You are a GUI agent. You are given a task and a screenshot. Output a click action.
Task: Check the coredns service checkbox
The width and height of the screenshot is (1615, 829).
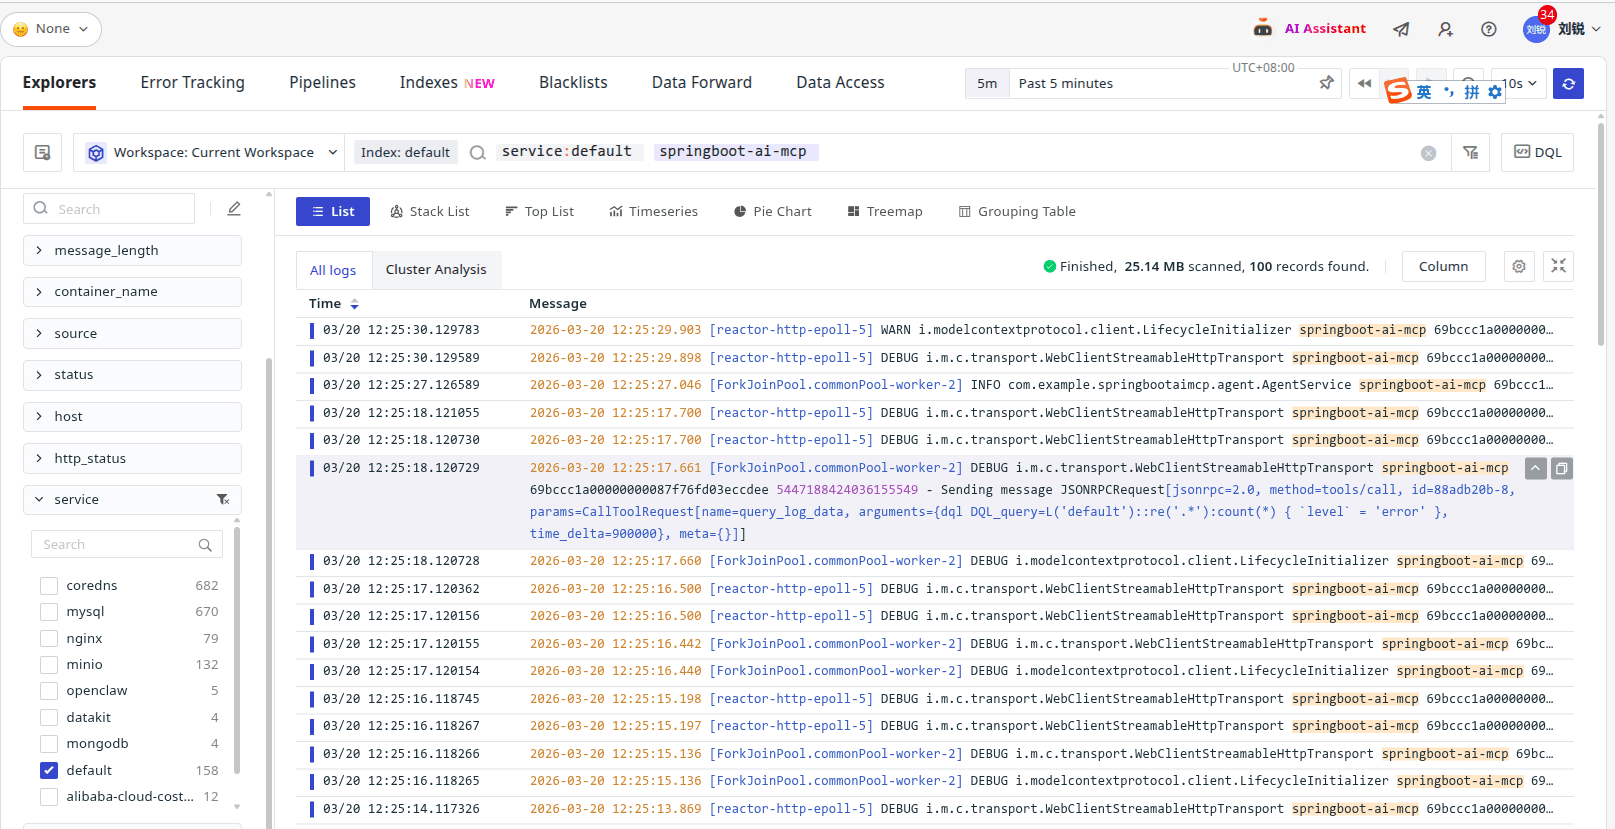49,585
